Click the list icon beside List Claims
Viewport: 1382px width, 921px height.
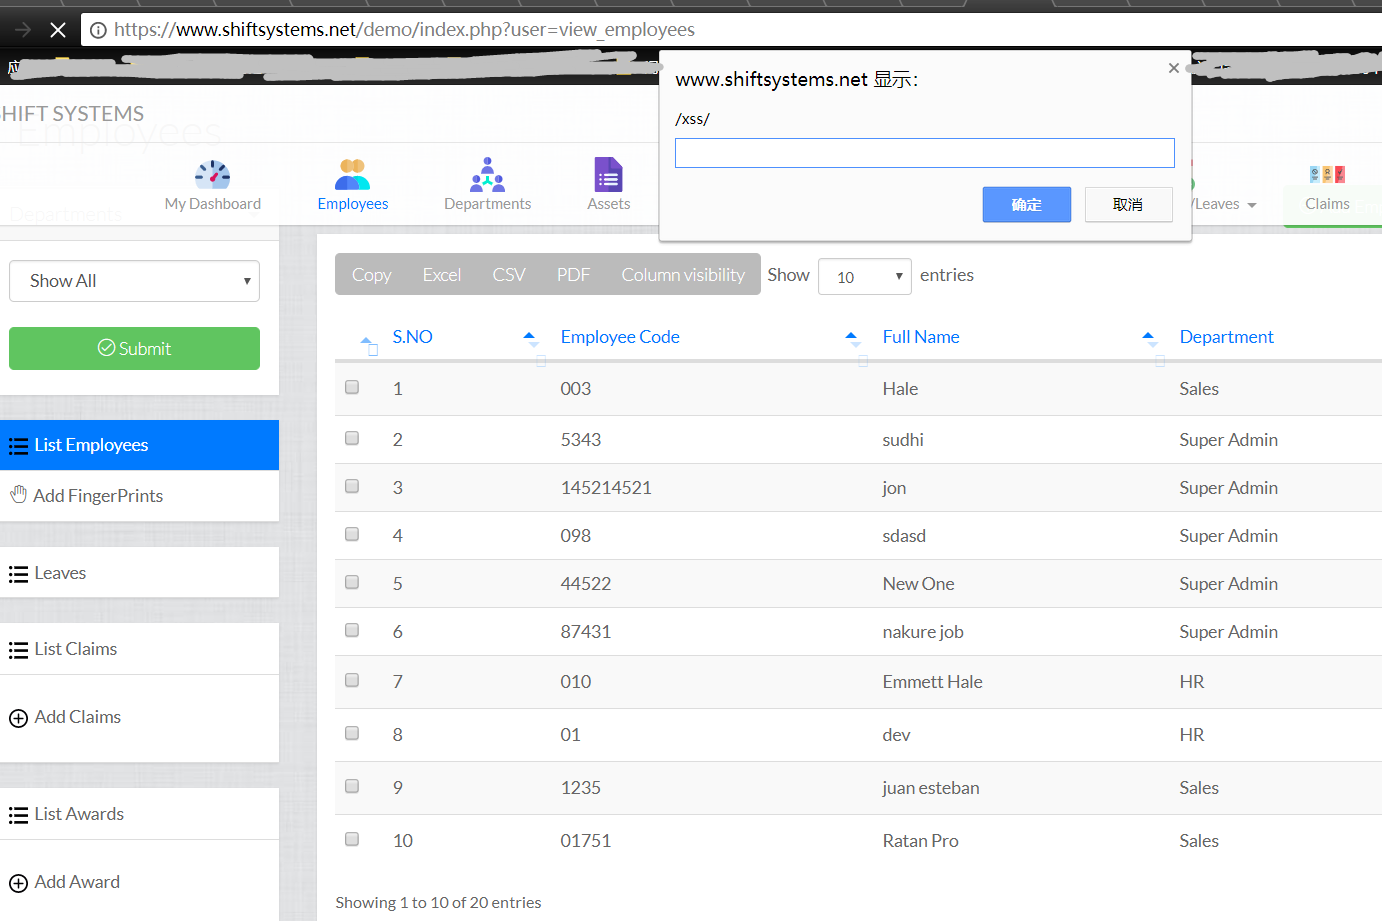pos(18,650)
